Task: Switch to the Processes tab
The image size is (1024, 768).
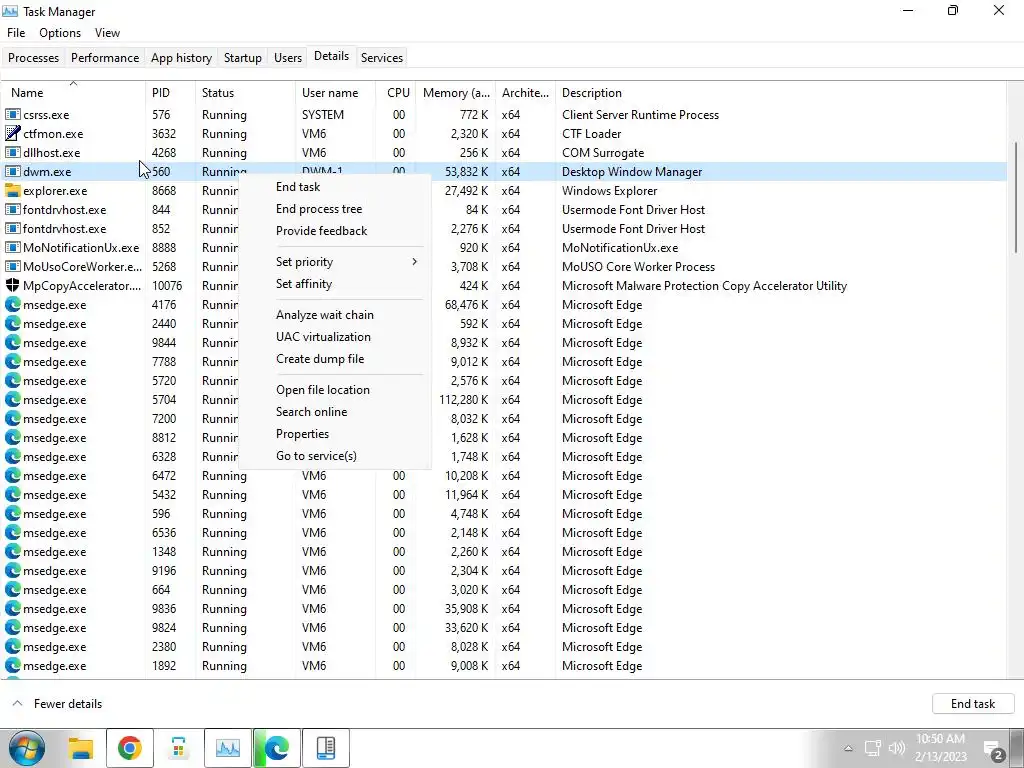Action: coord(33,57)
